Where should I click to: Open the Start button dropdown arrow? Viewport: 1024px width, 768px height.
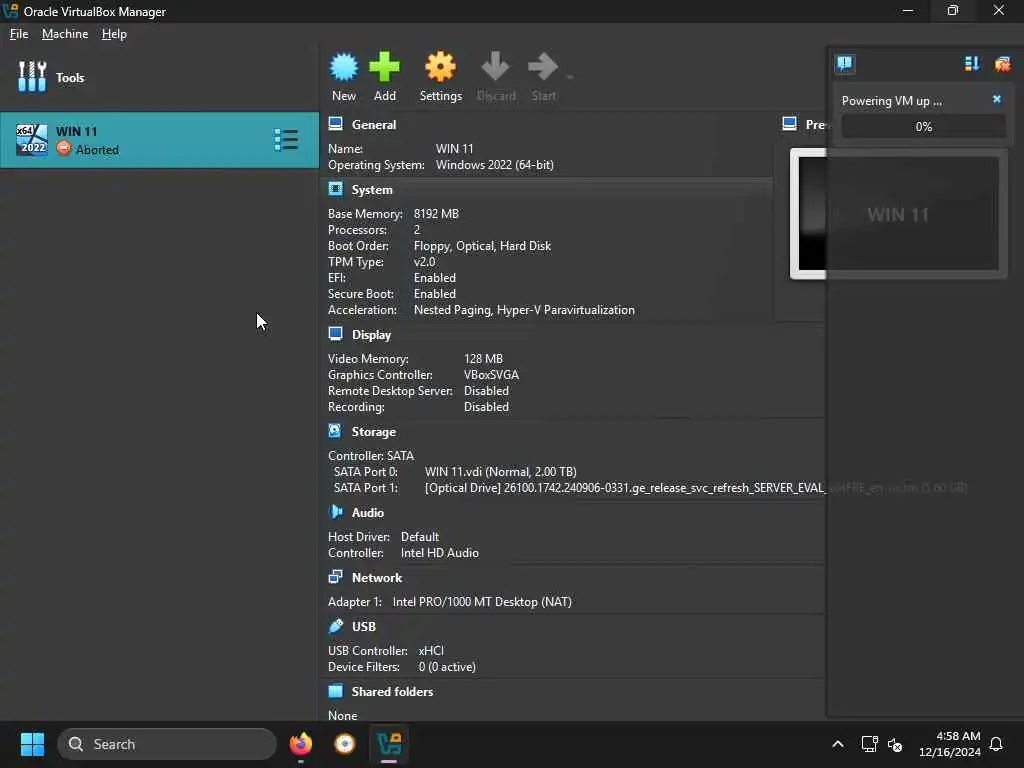click(570, 77)
